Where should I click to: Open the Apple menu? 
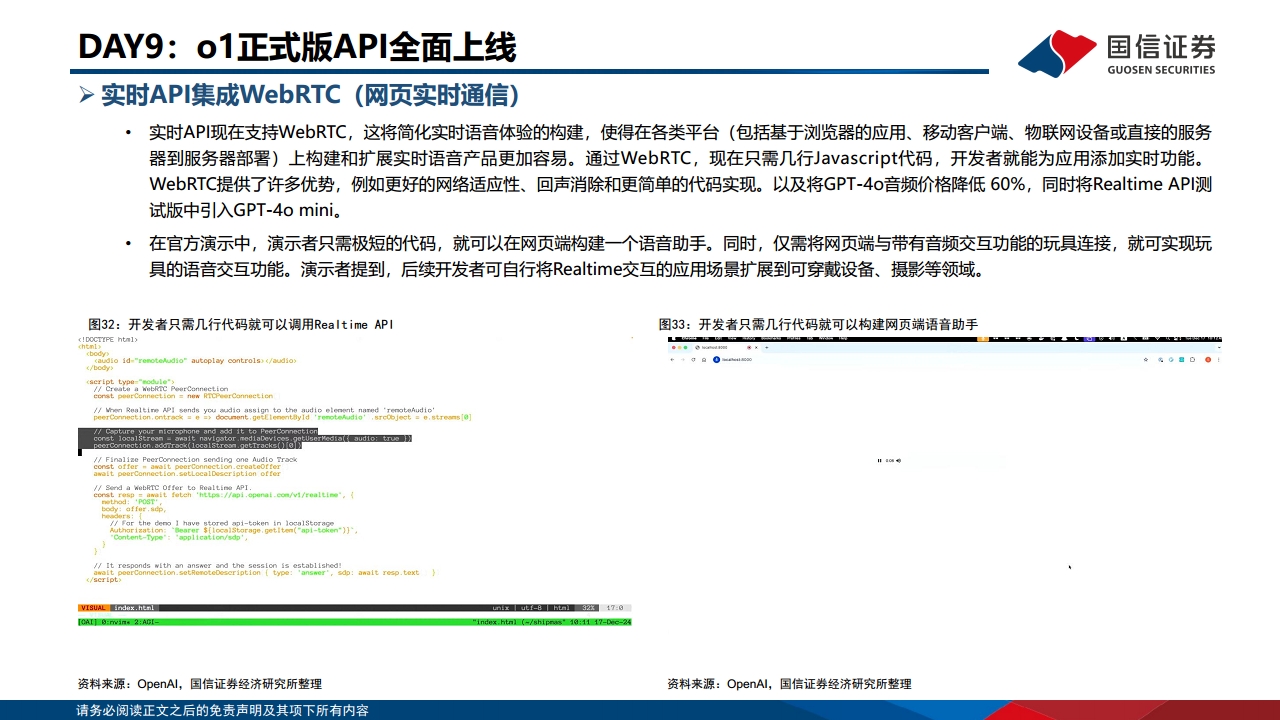point(674,338)
